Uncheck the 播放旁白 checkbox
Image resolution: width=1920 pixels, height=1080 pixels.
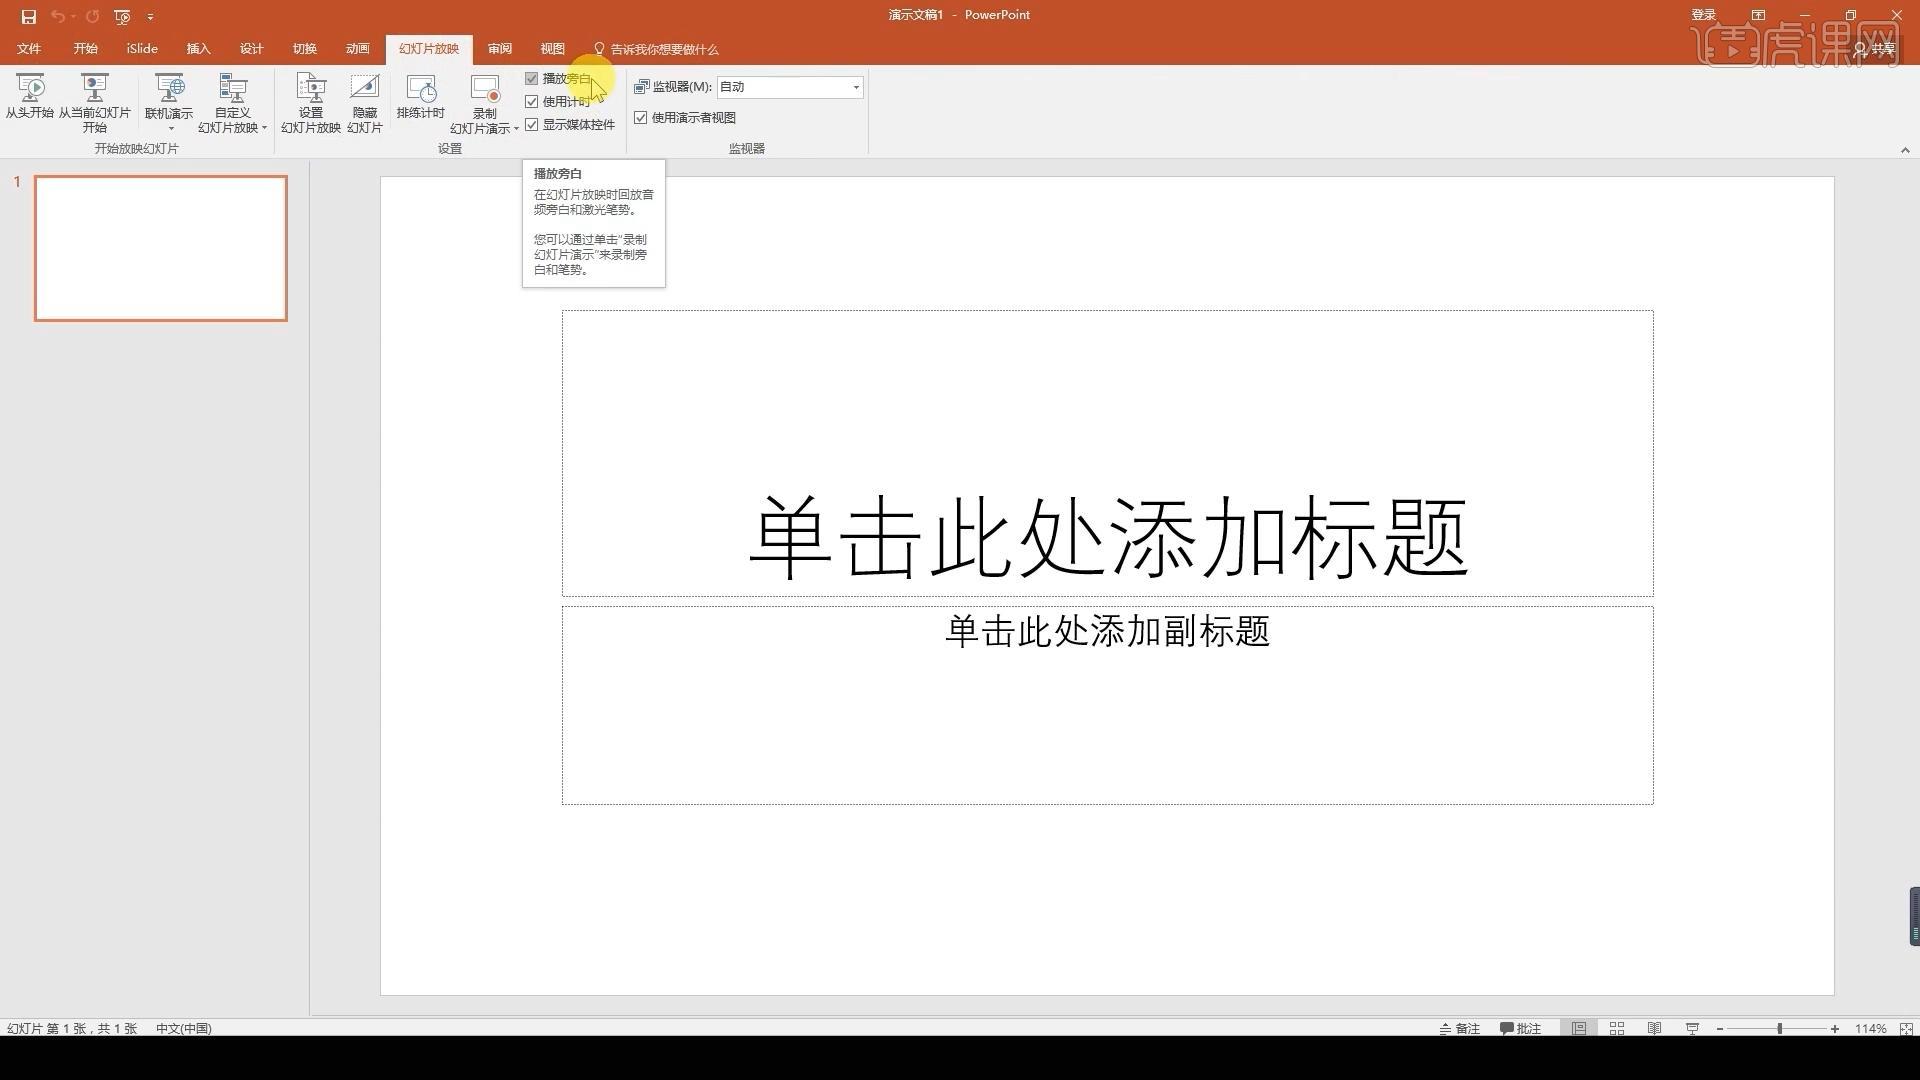tap(532, 78)
